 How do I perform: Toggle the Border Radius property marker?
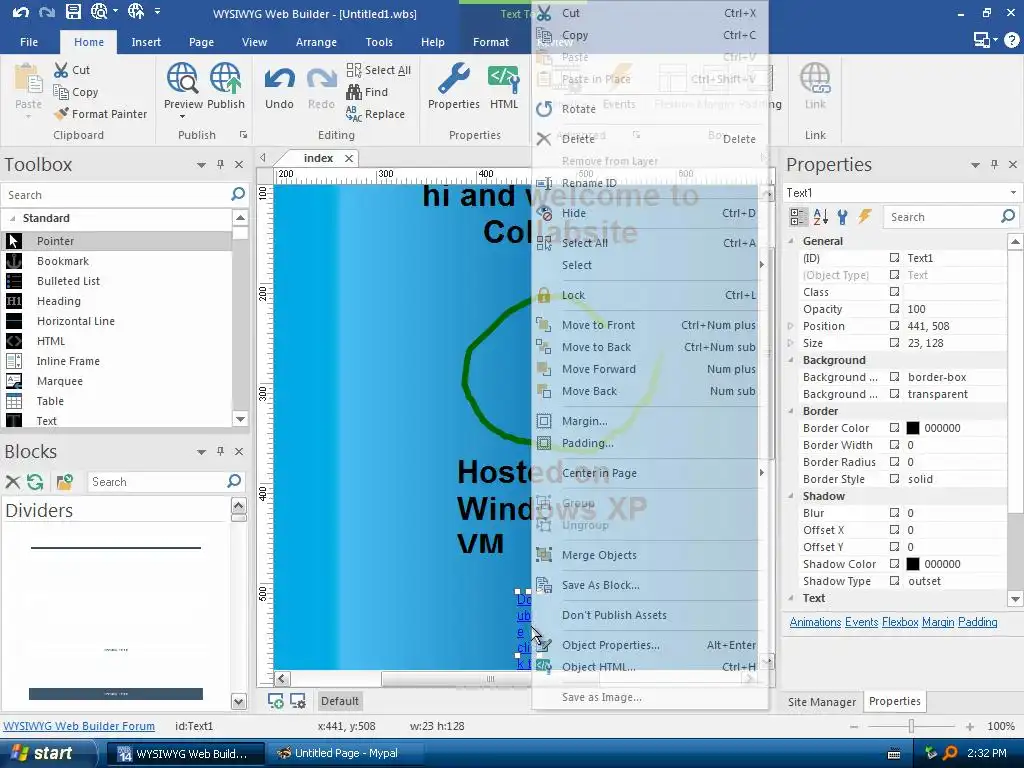pos(894,462)
